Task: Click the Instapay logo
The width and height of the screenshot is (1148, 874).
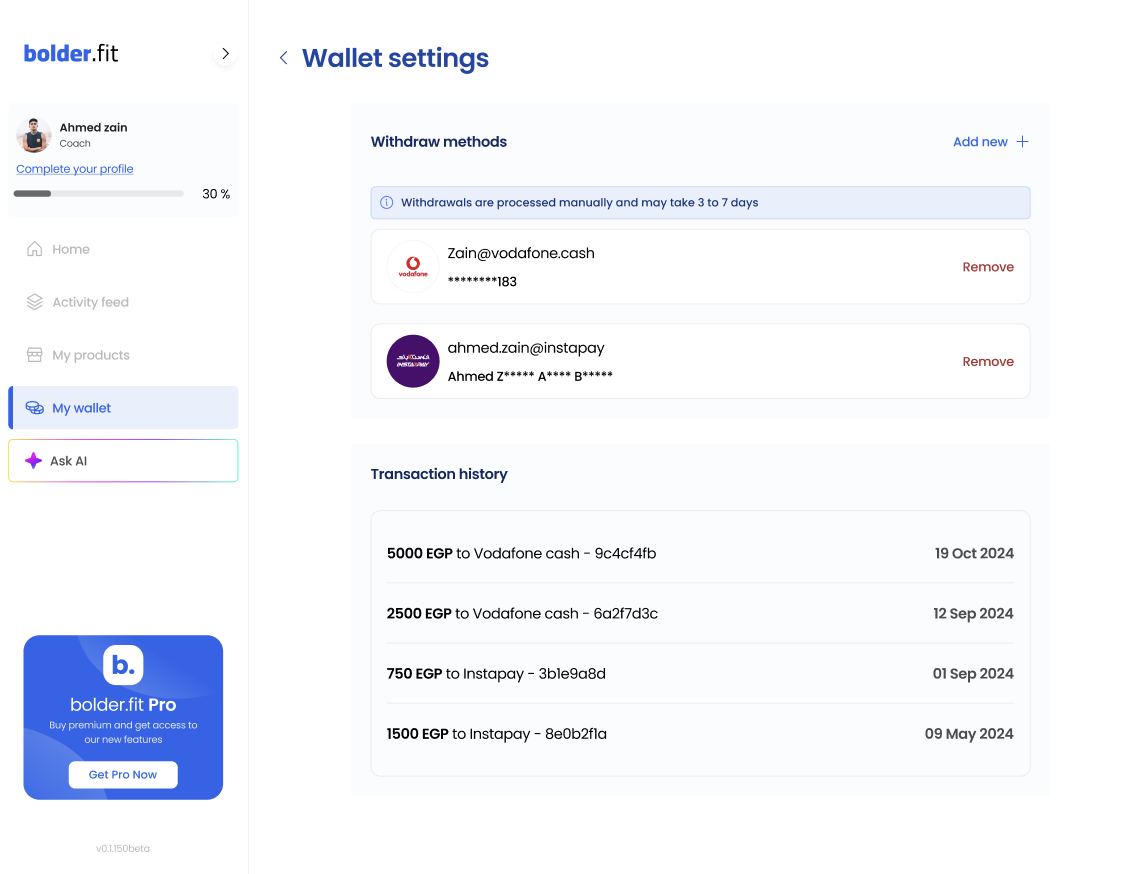Action: click(x=413, y=361)
